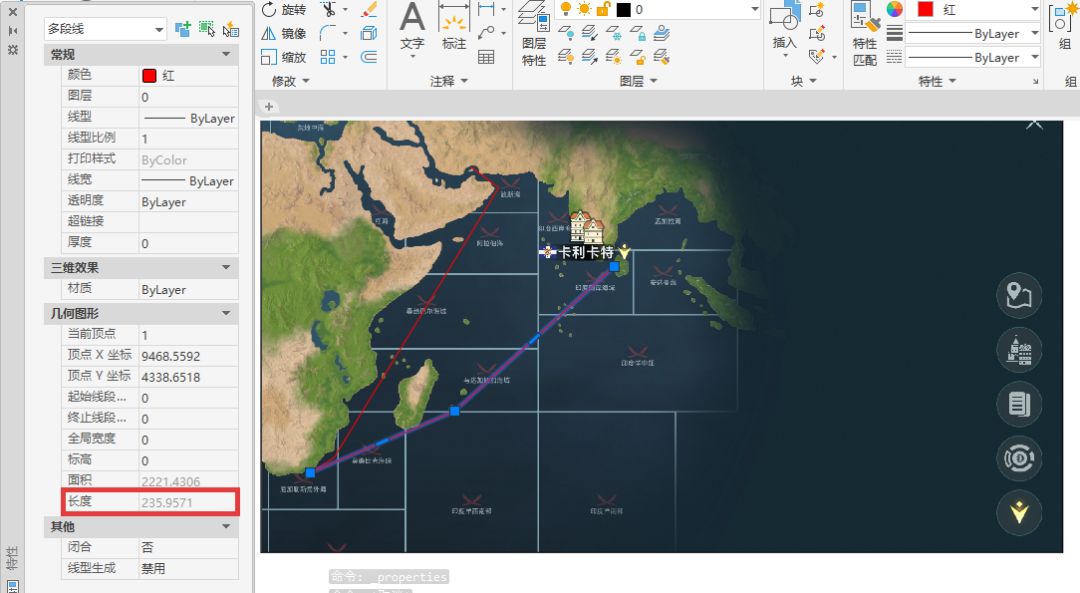1080x593 pixels.
Task: Click the map location pin button
Action: click(1019, 295)
